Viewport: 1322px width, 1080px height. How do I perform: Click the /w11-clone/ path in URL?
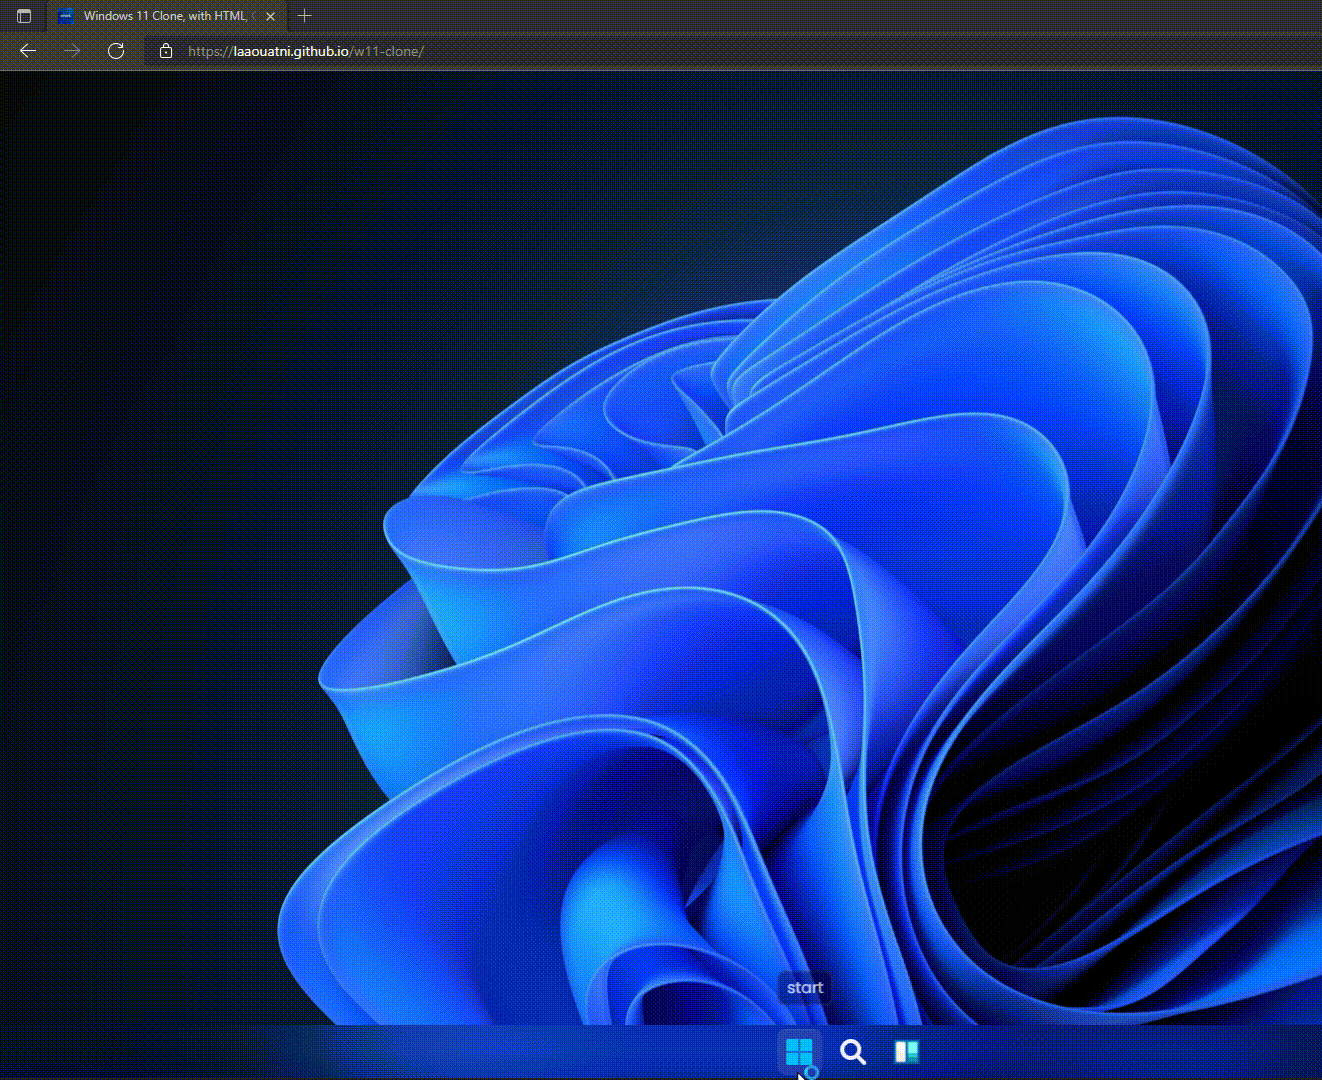[x=388, y=51]
